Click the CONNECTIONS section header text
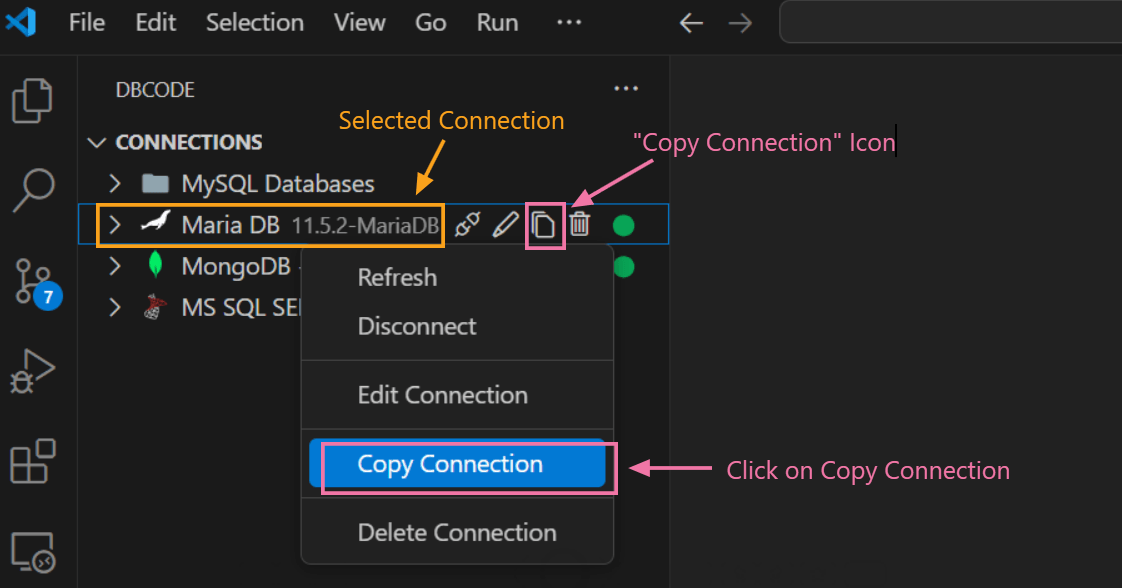This screenshot has height=588, width=1122. [x=189, y=142]
